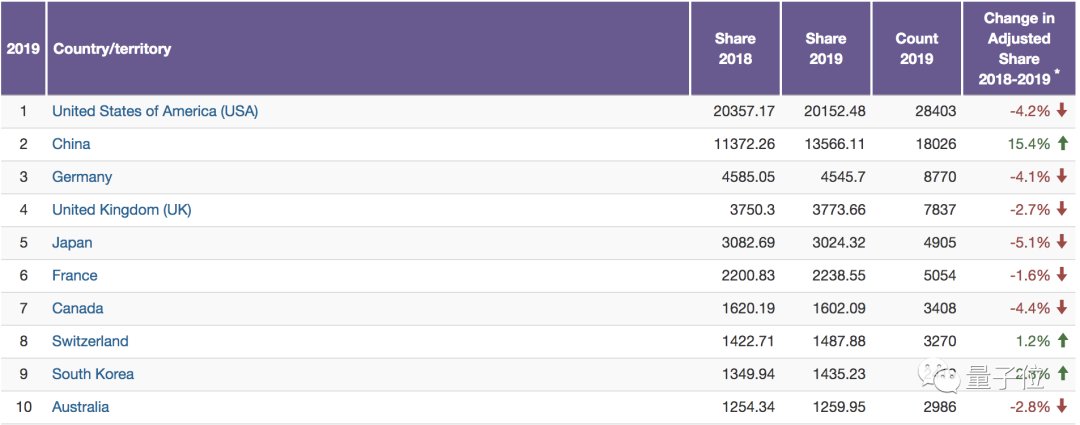Sort by Share 2018 column header
The image size is (1080, 425).
735,48
